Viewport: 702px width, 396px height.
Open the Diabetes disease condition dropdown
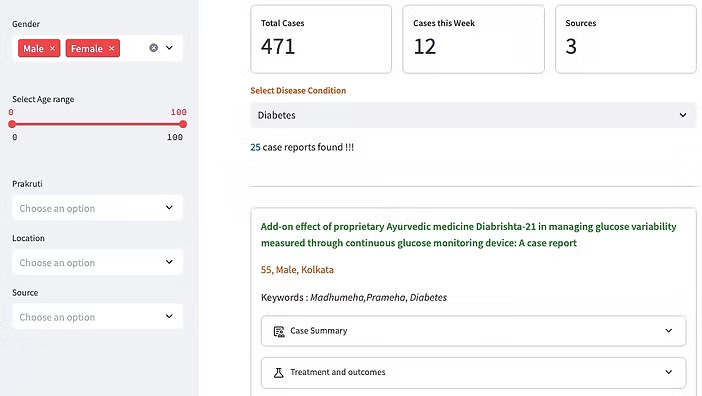tap(473, 115)
